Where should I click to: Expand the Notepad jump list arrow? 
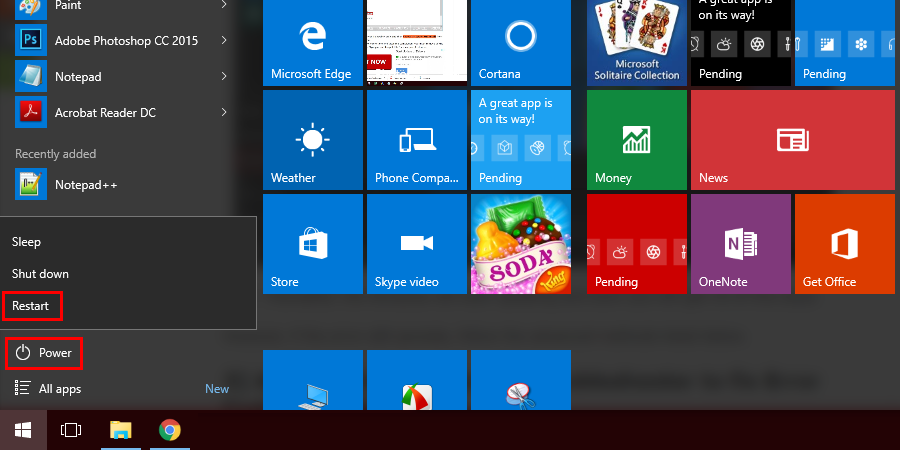coord(224,76)
